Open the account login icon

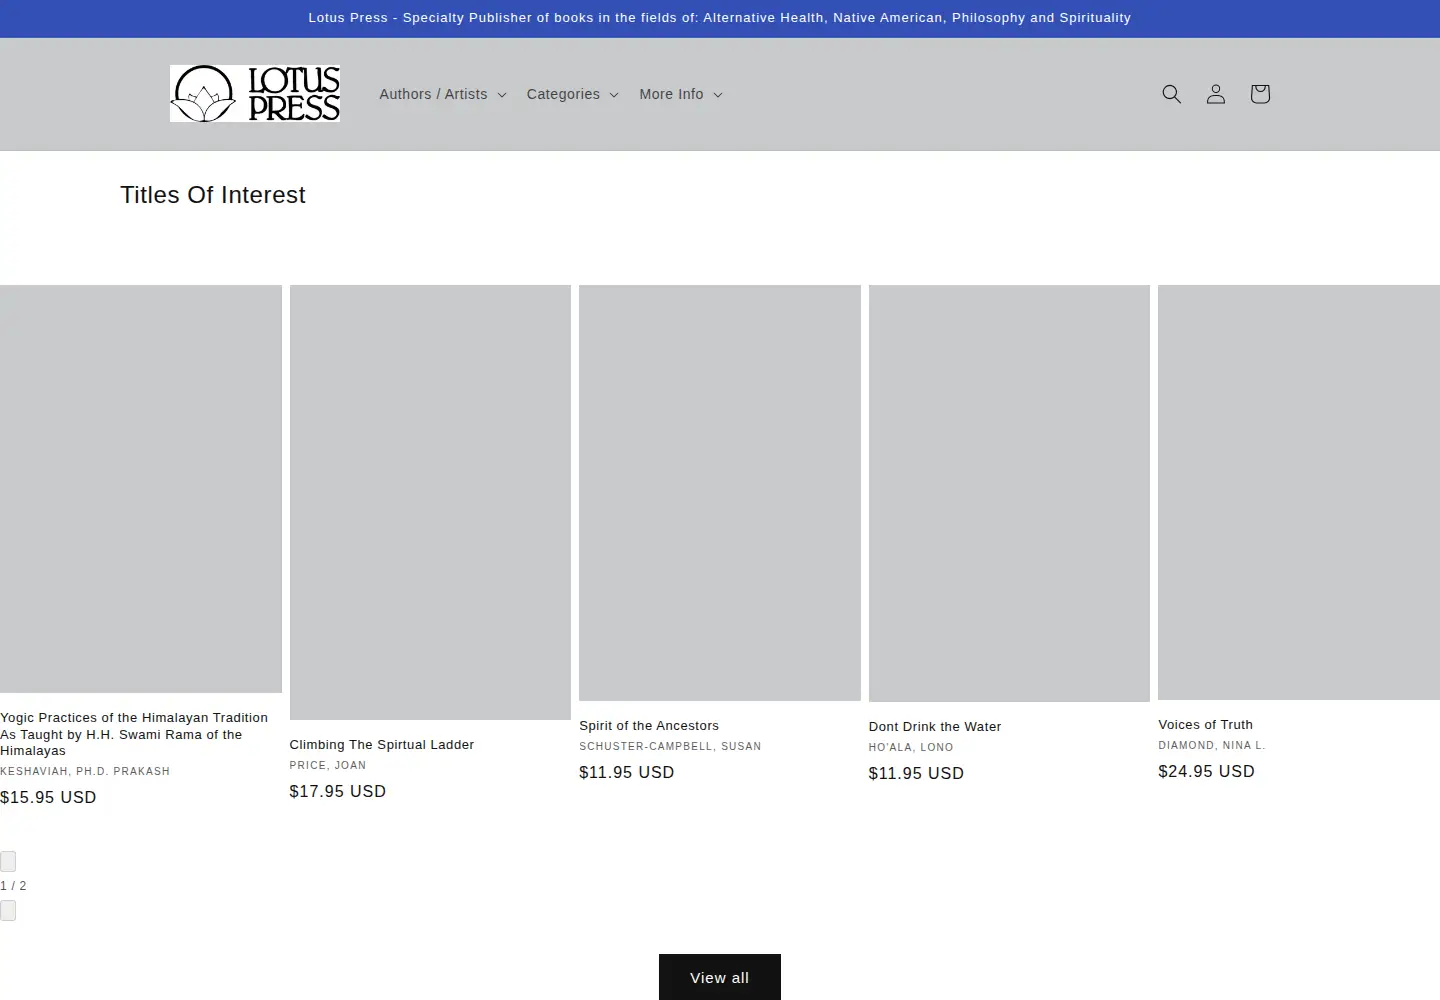1215,94
